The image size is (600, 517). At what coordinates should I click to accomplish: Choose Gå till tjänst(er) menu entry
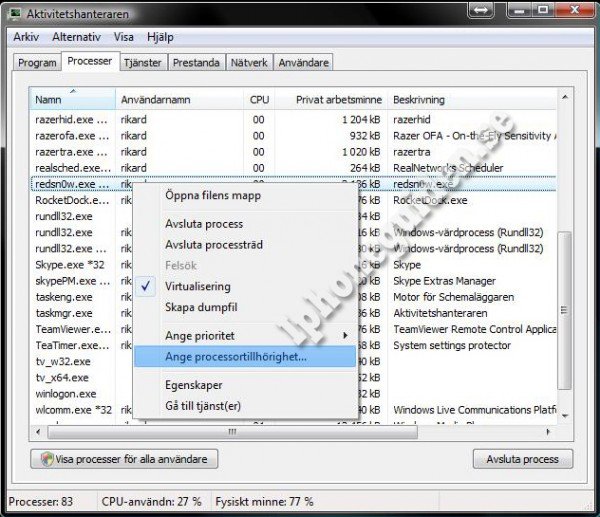(x=245, y=406)
